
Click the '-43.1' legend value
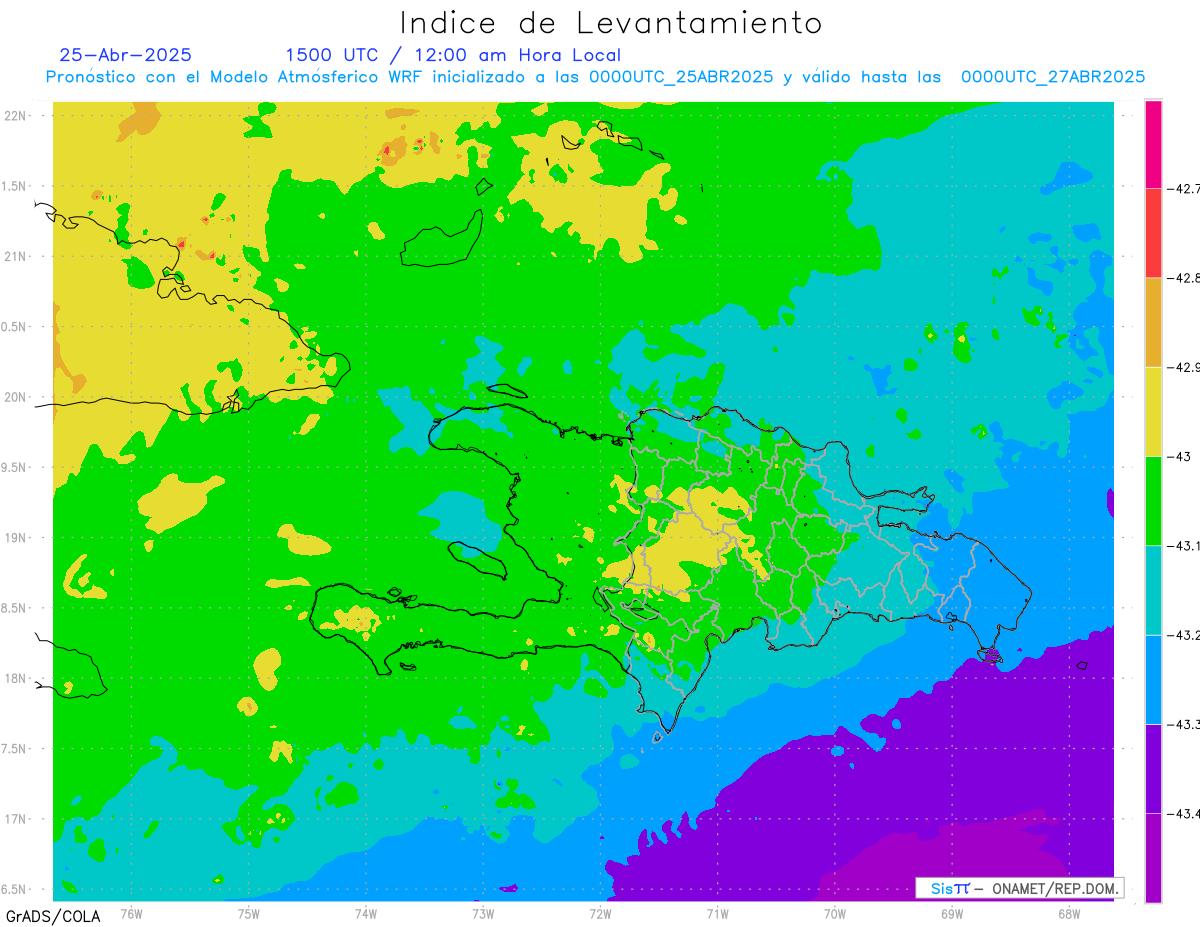click(x=1183, y=545)
